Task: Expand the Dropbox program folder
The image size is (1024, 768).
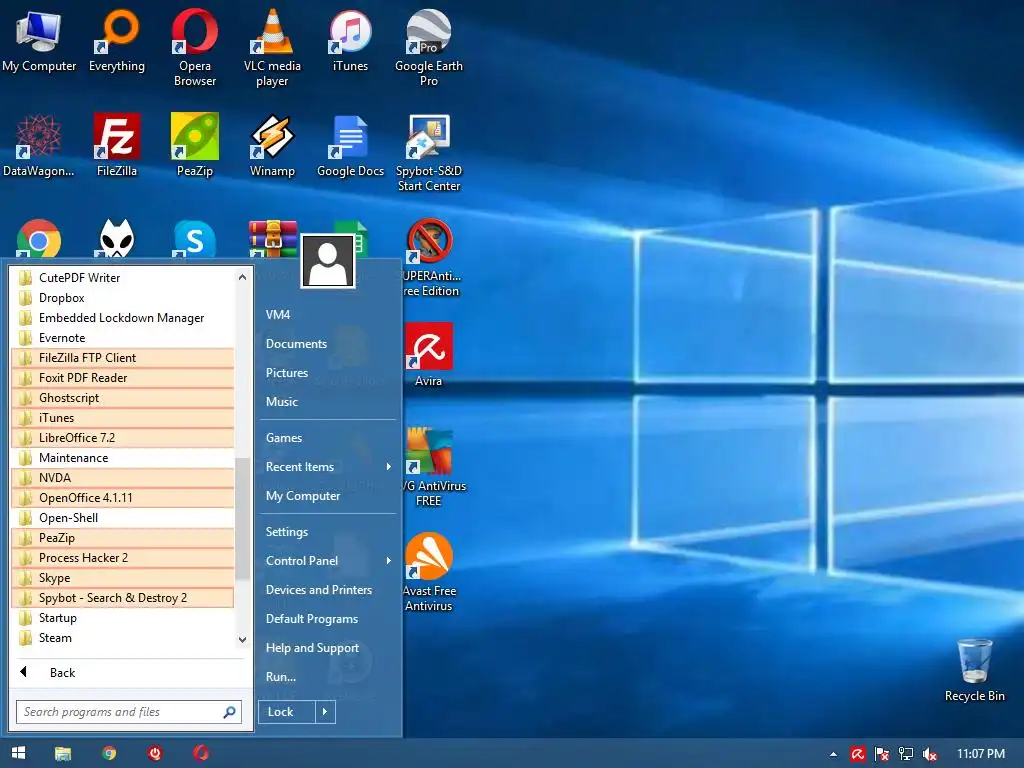Action: pos(123,298)
